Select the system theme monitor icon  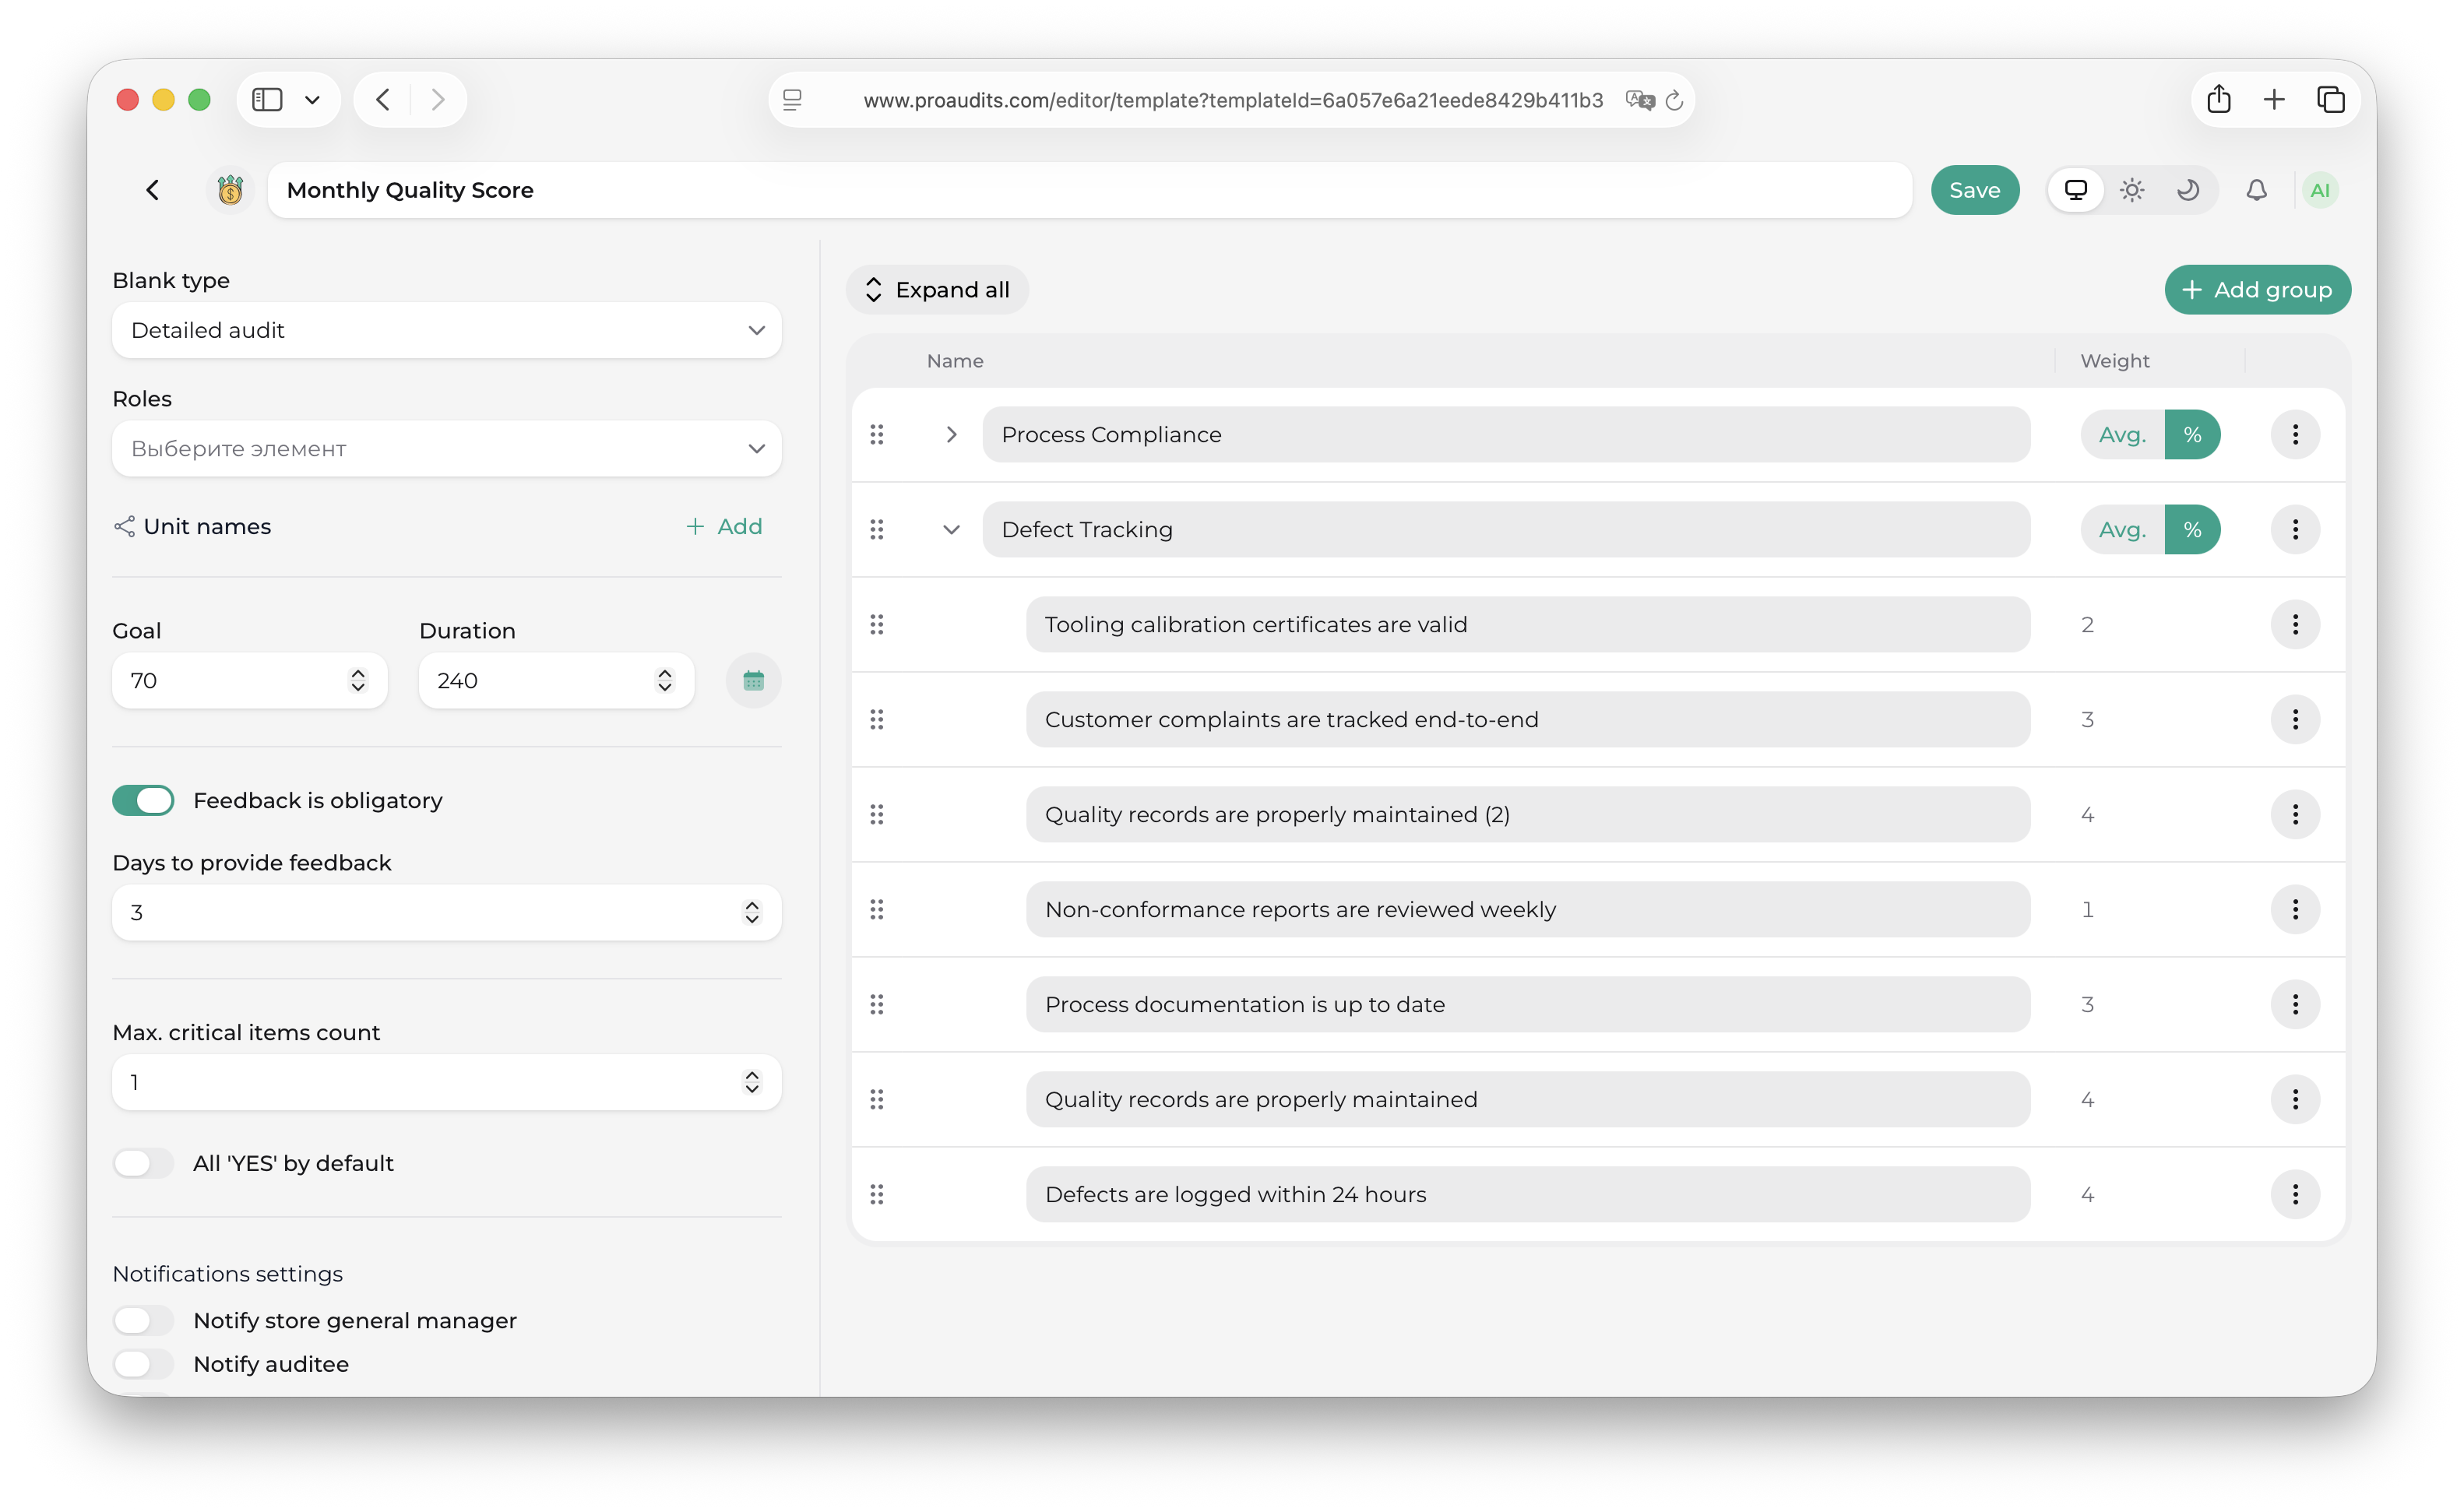click(x=2076, y=190)
